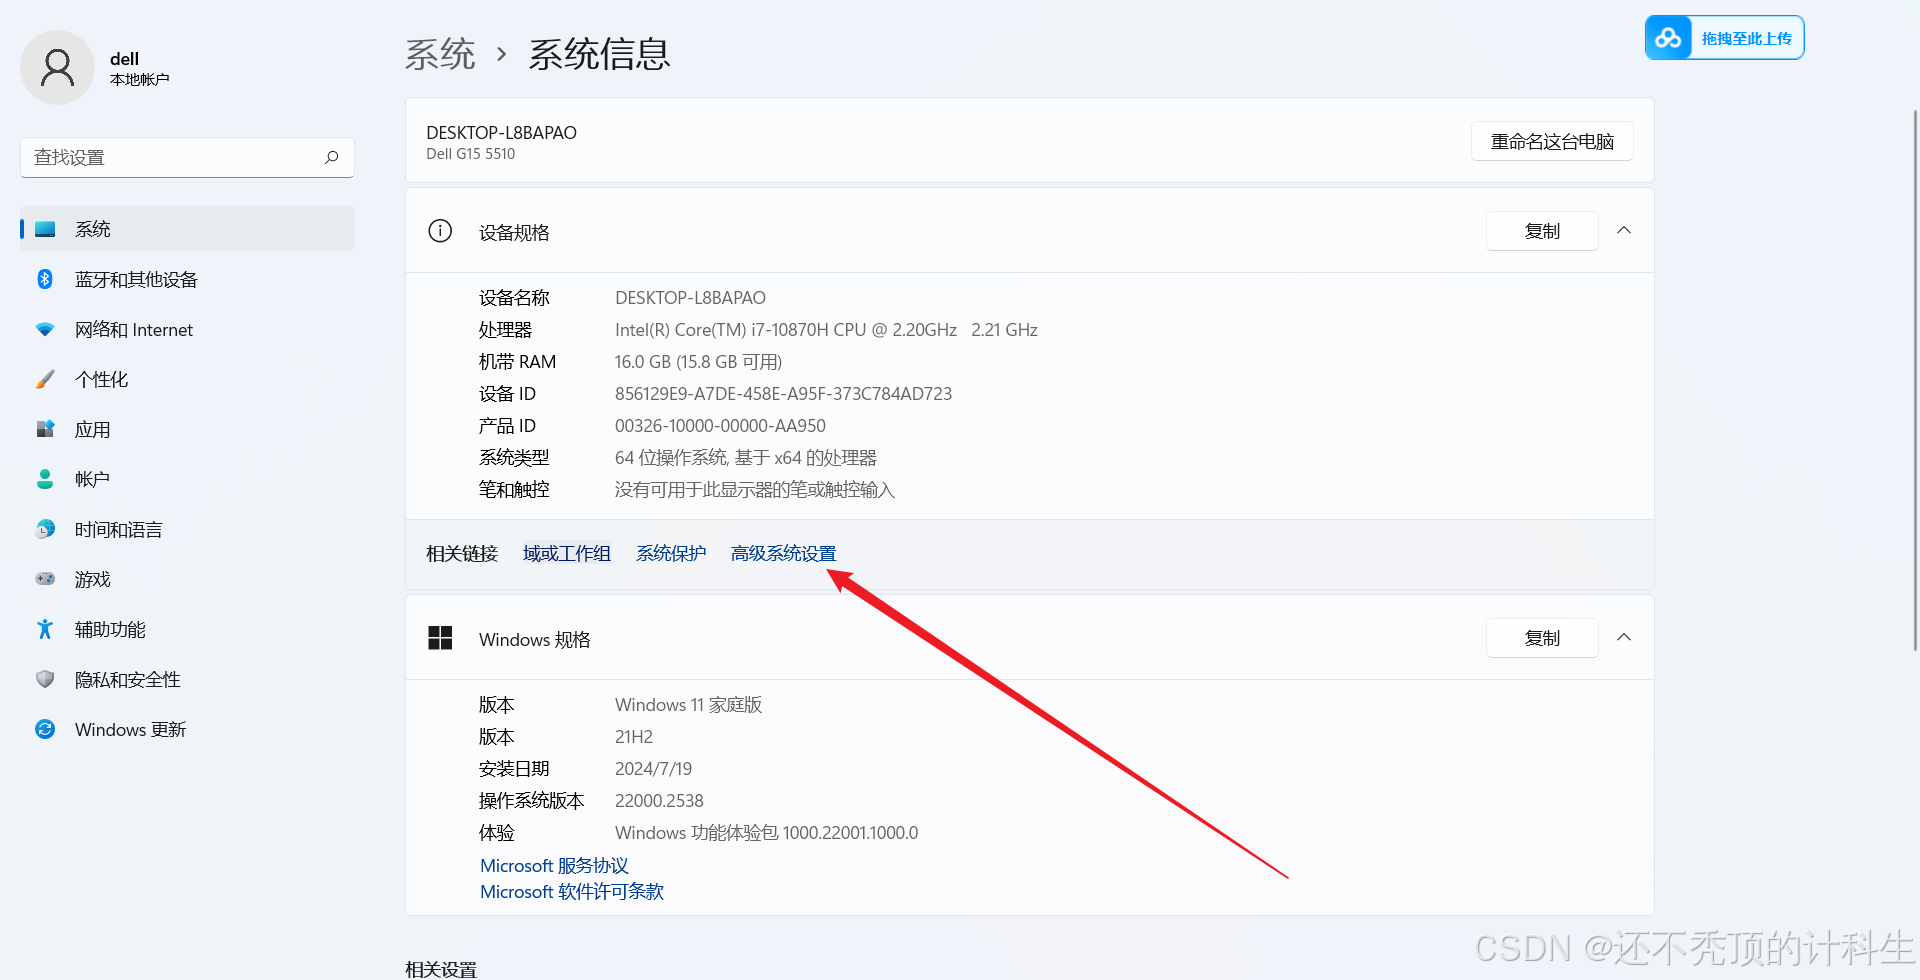Screen dimensions: 1920x980
Task: Click the dell 本地帐户 profile name
Action: (x=139, y=68)
